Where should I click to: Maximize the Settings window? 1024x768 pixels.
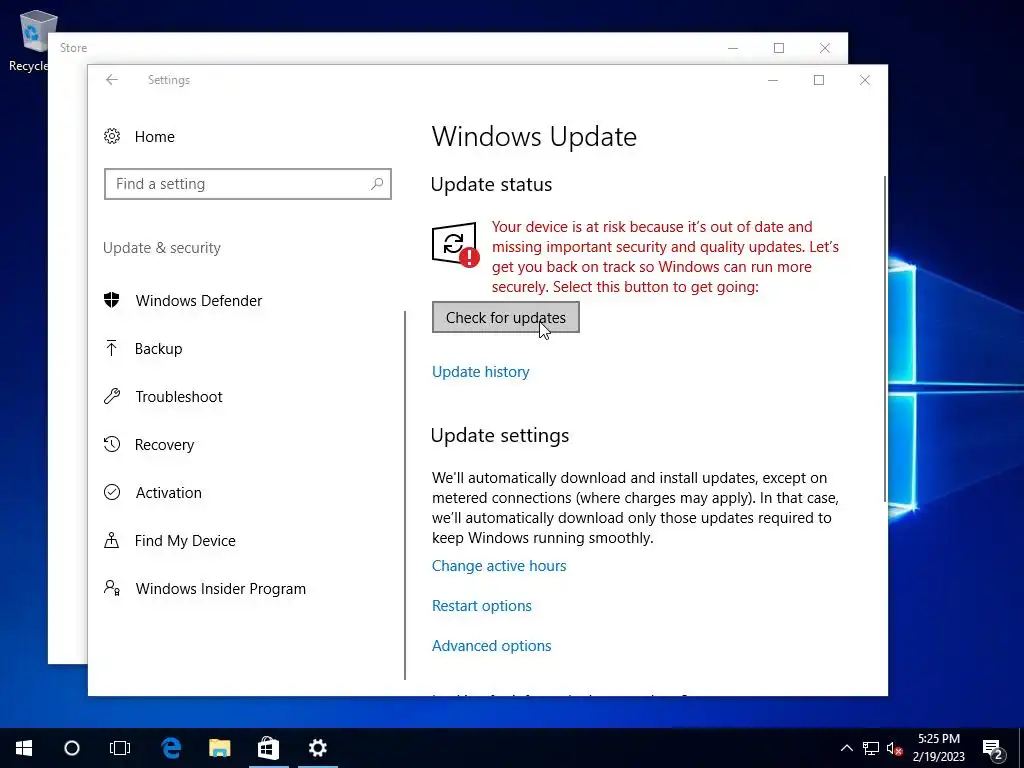coord(818,80)
